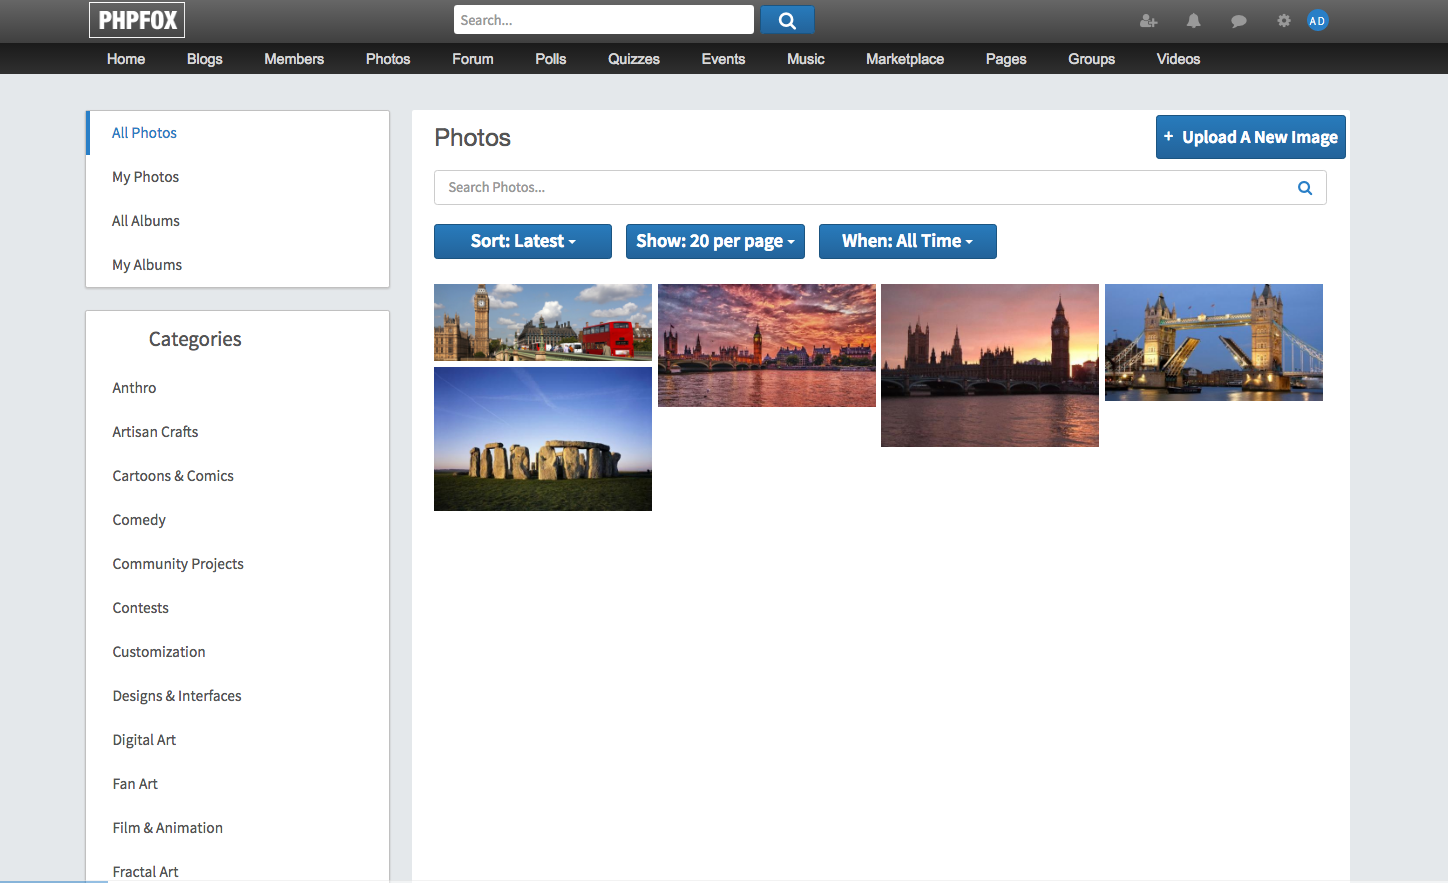
Task: Open the Videos menu item
Action: click(1178, 59)
